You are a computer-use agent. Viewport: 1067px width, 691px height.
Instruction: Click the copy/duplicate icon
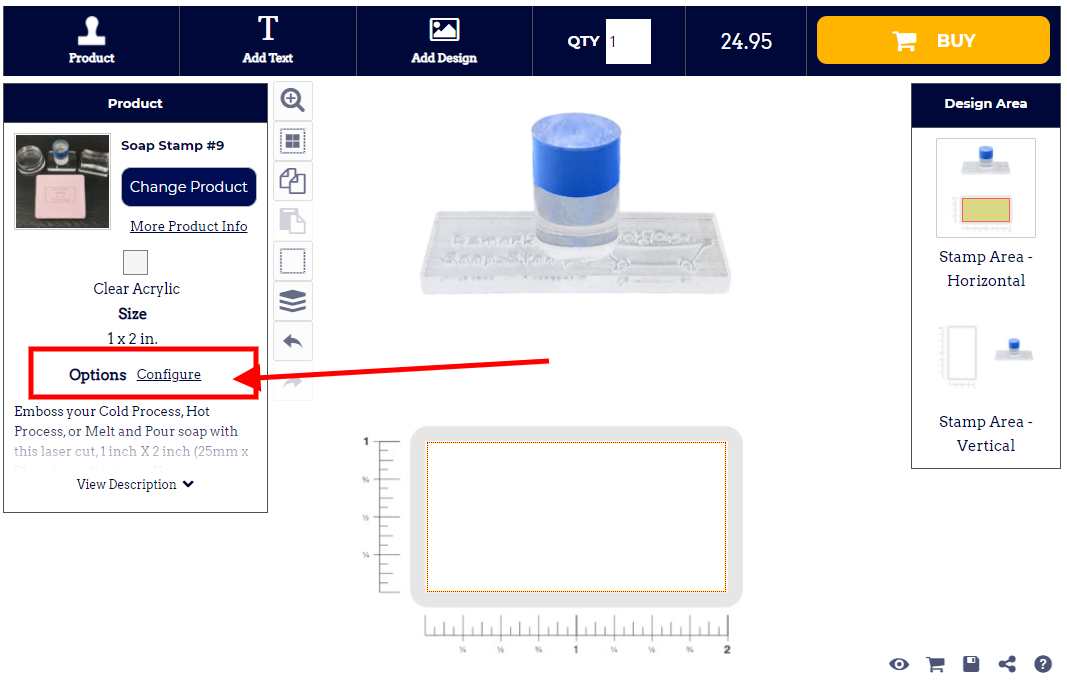coord(293,181)
